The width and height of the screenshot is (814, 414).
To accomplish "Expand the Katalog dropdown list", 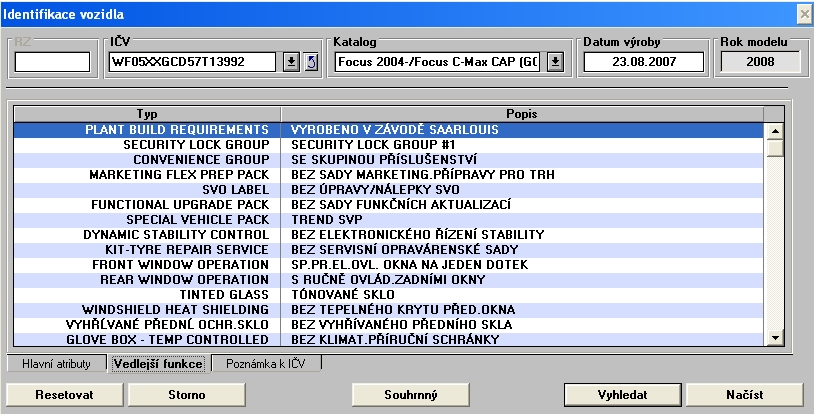I will click(x=556, y=62).
